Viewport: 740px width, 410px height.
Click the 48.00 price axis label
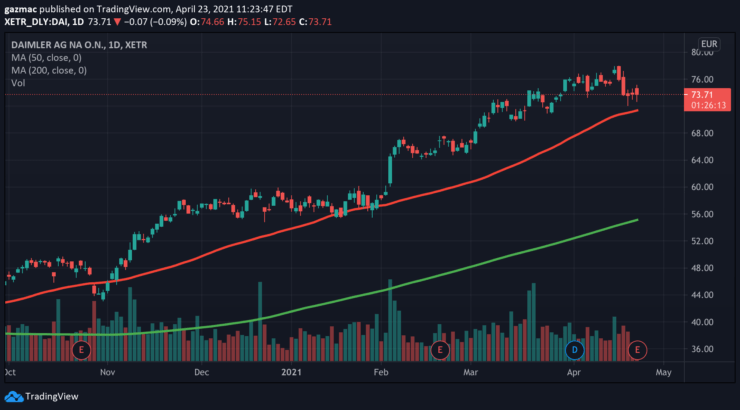pos(702,268)
